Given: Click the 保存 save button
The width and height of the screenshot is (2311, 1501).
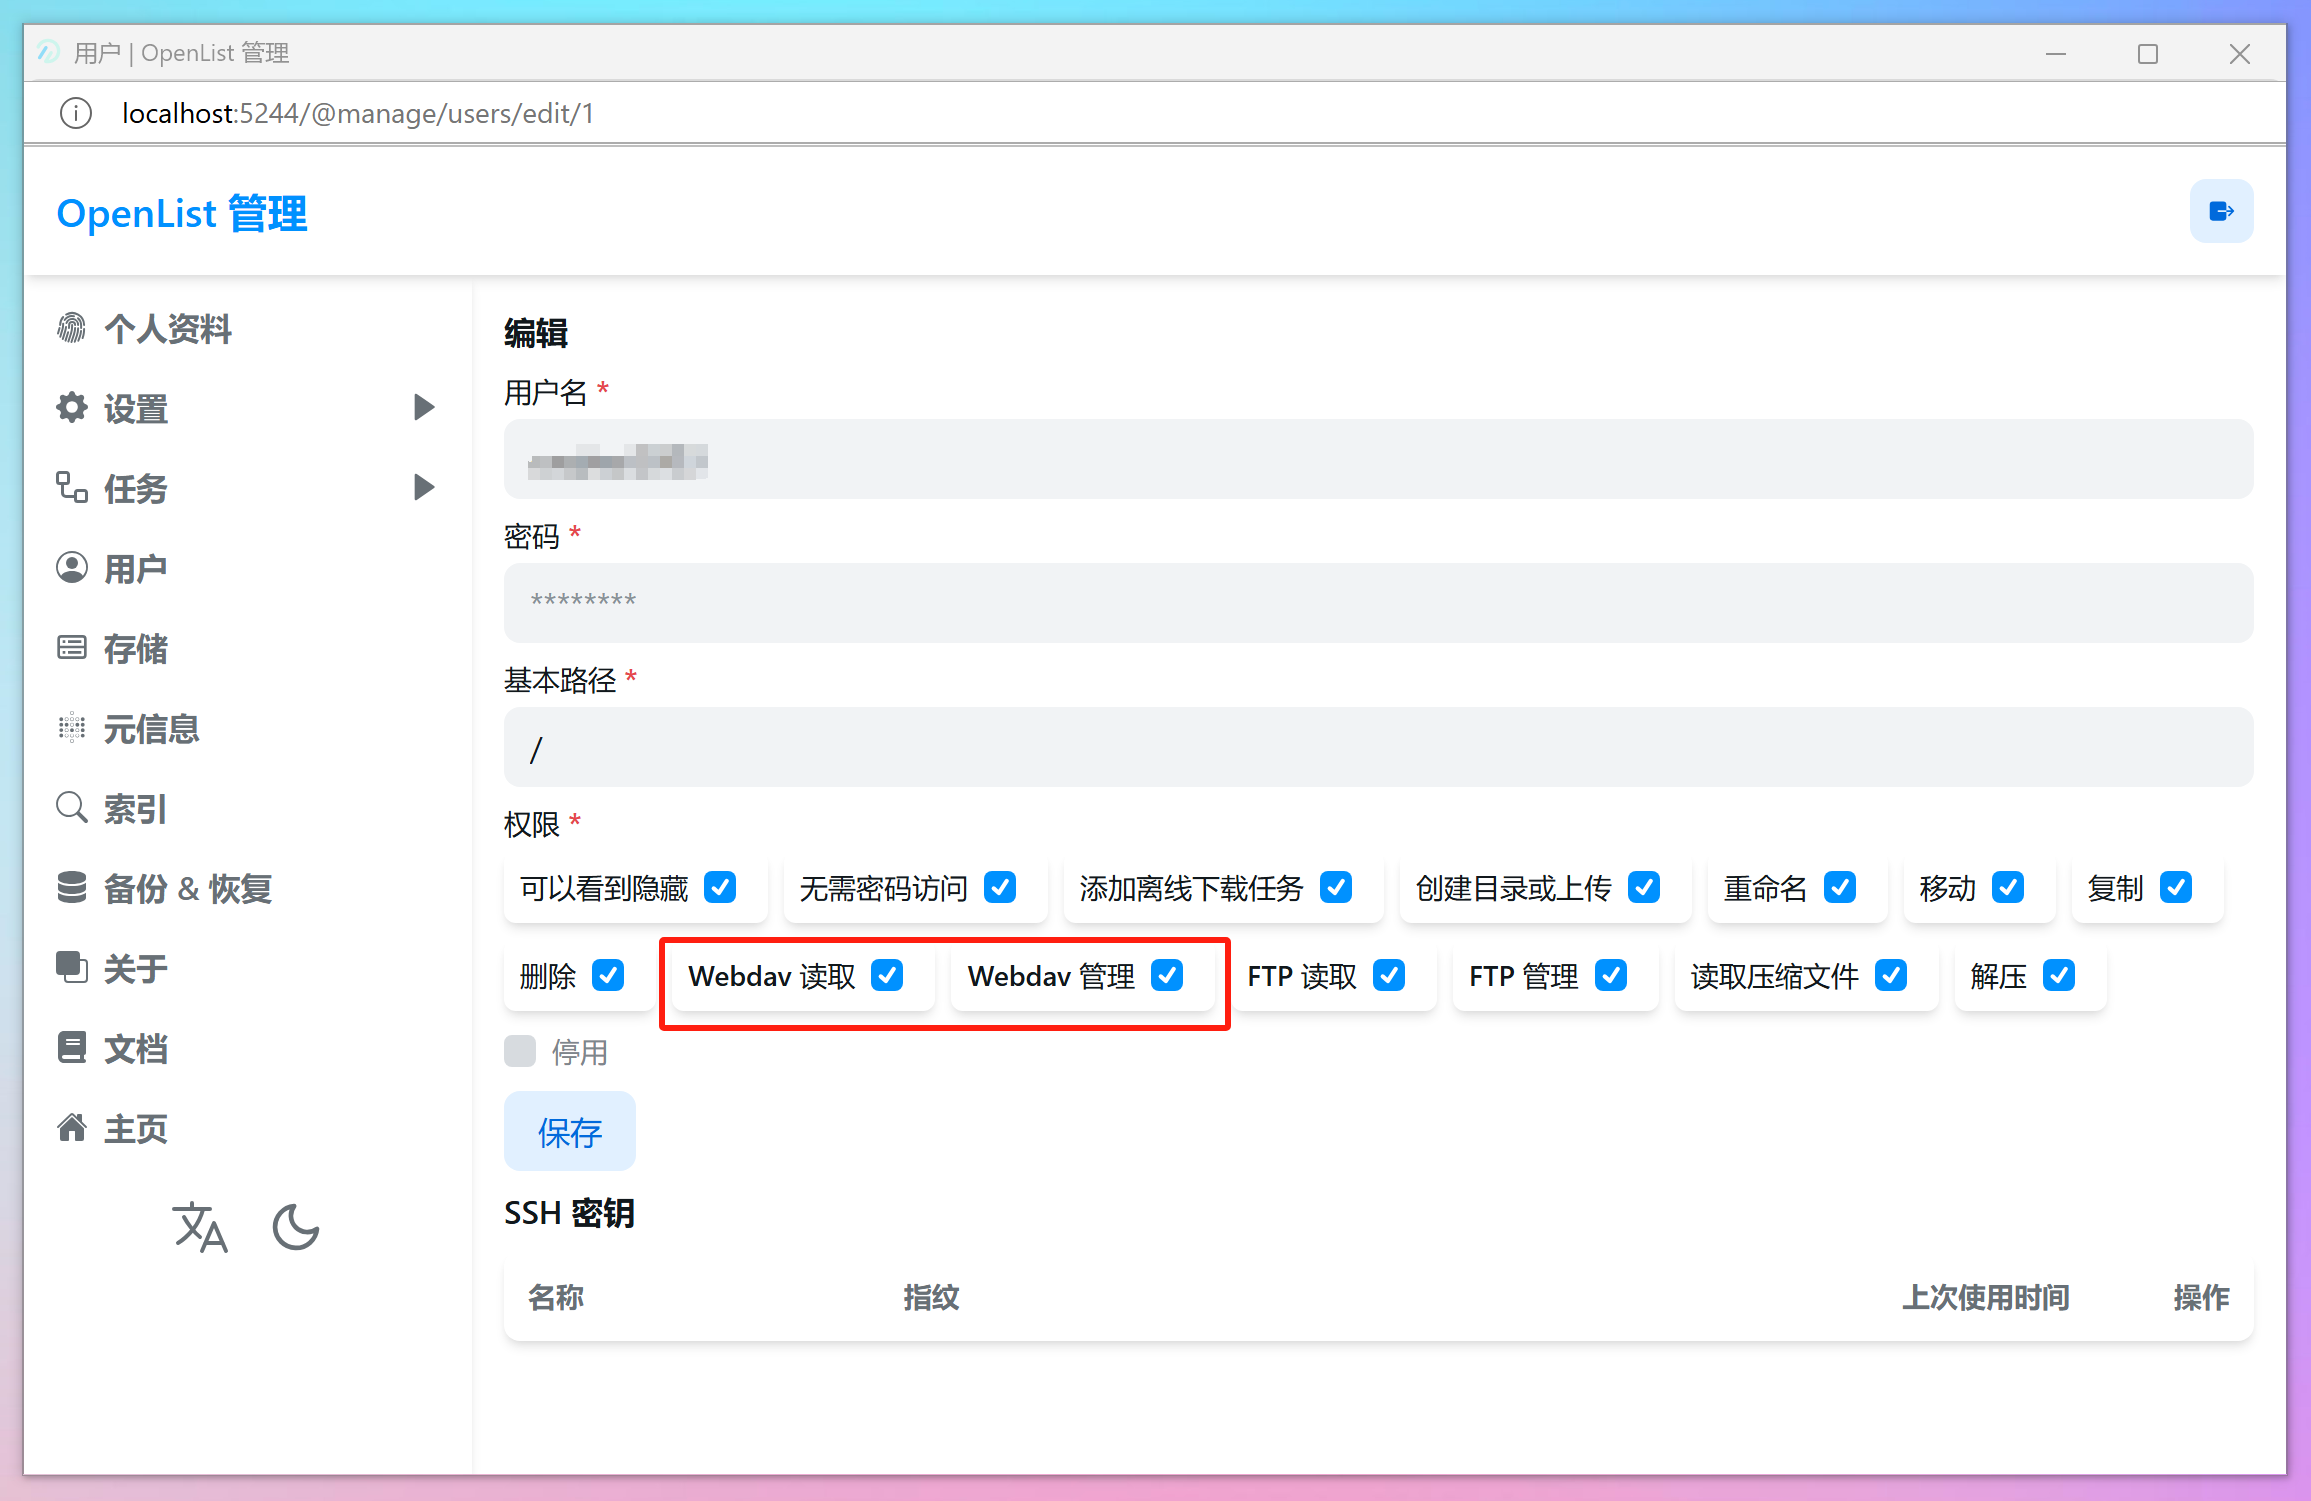Looking at the screenshot, I should [x=569, y=1131].
